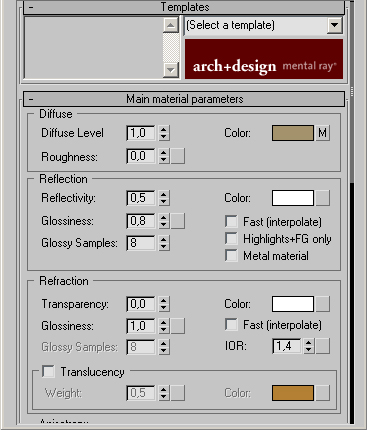Enable Metal material checkbox
This screenshot has width=367, height=430.
pos(231,256)
